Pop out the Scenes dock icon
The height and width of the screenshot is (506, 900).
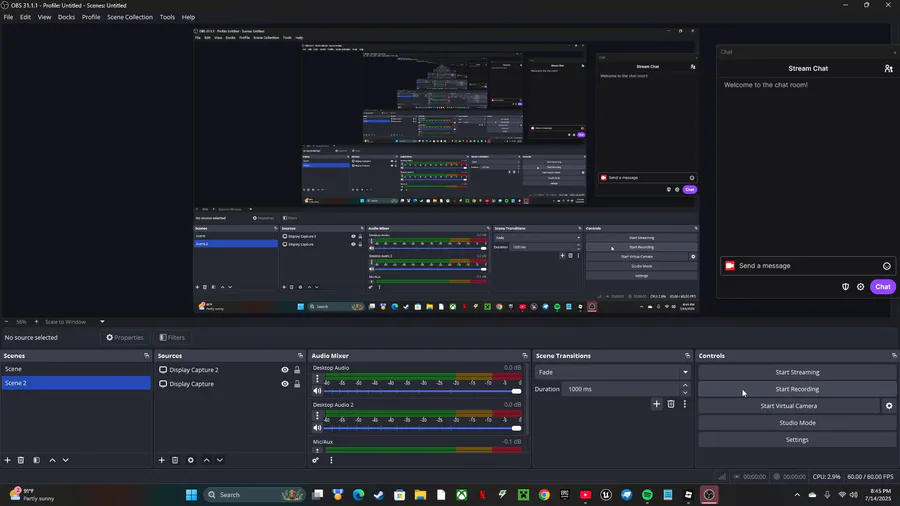pyautogui.click(x=146, y=356)
